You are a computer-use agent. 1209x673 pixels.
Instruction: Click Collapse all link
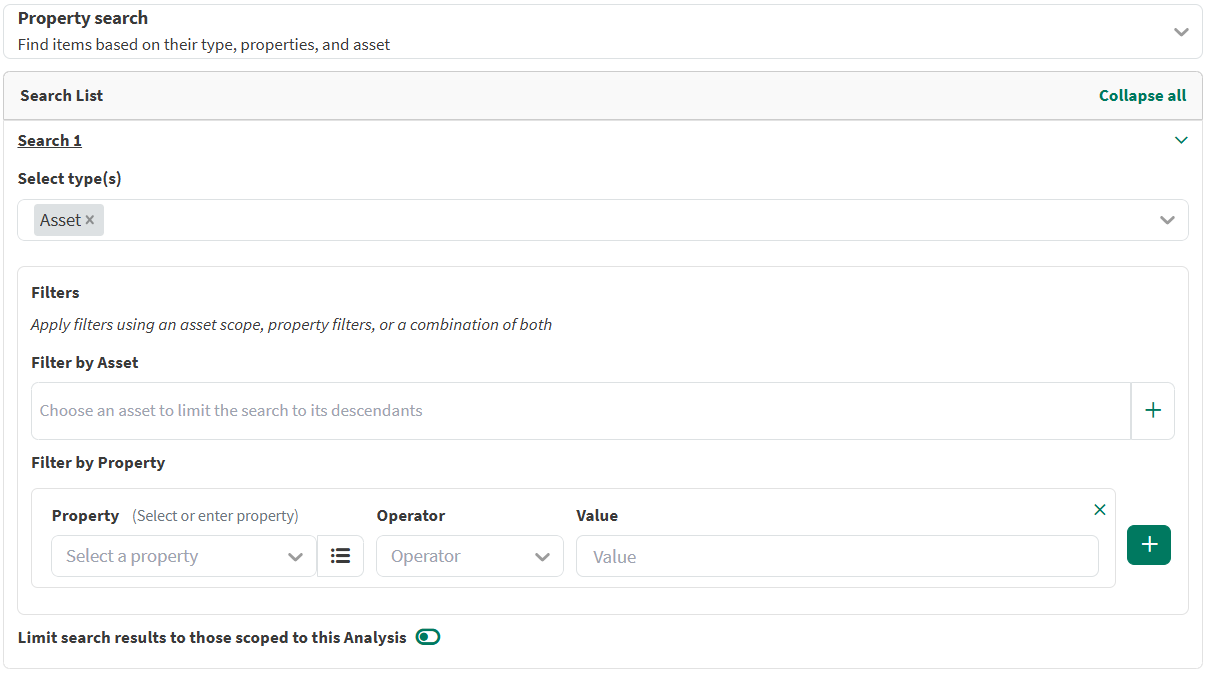point(1142,96)
